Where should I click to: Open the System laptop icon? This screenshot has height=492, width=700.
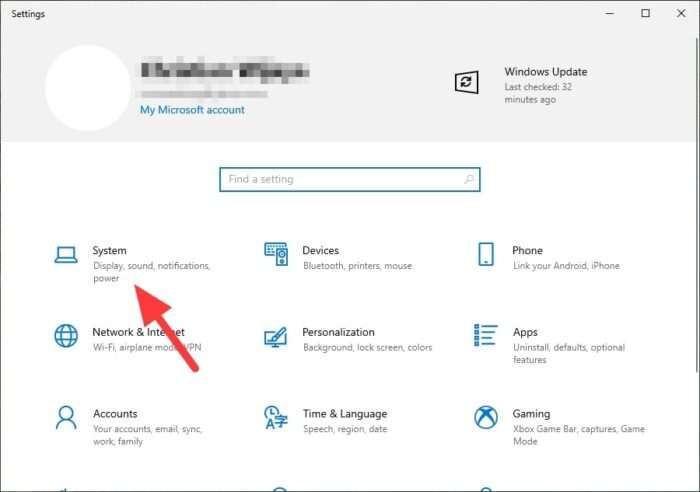point(66,255)
